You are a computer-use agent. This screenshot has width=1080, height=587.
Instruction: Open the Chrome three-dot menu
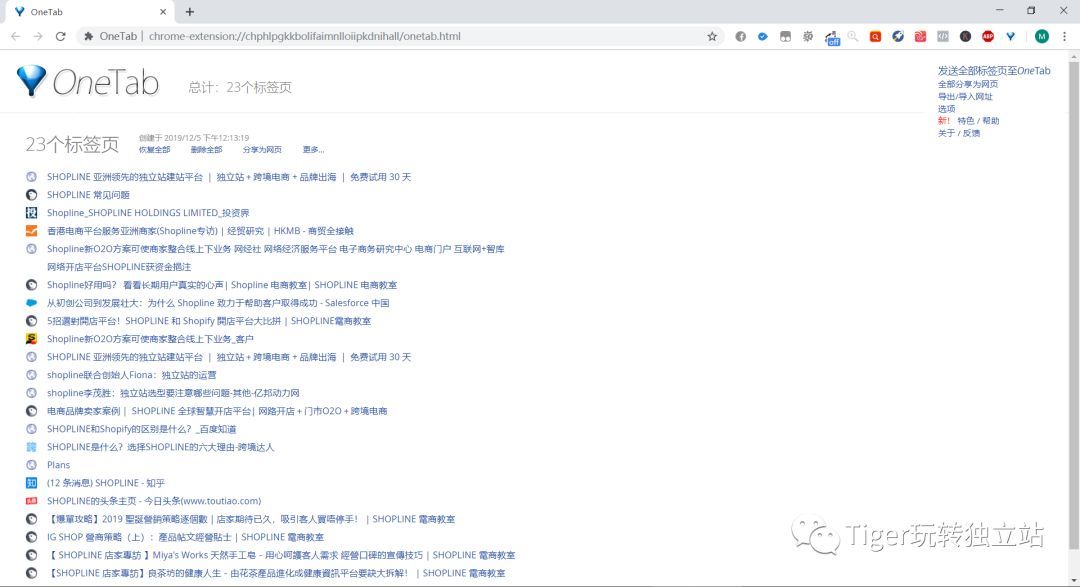1064,37
